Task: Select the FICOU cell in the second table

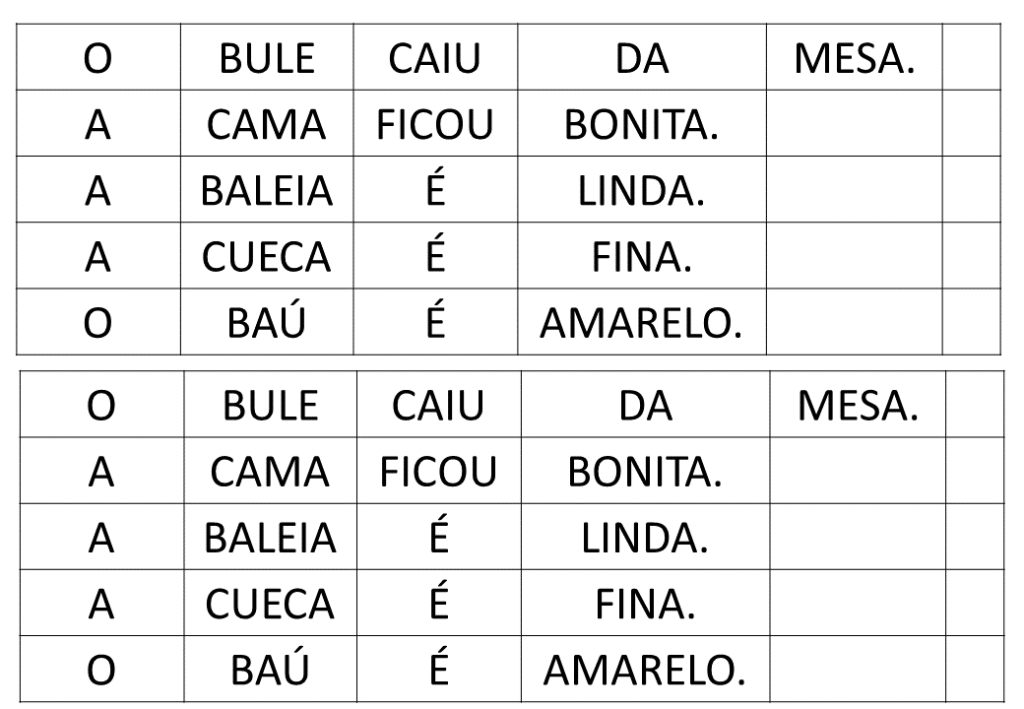Action: click(439, 473)
